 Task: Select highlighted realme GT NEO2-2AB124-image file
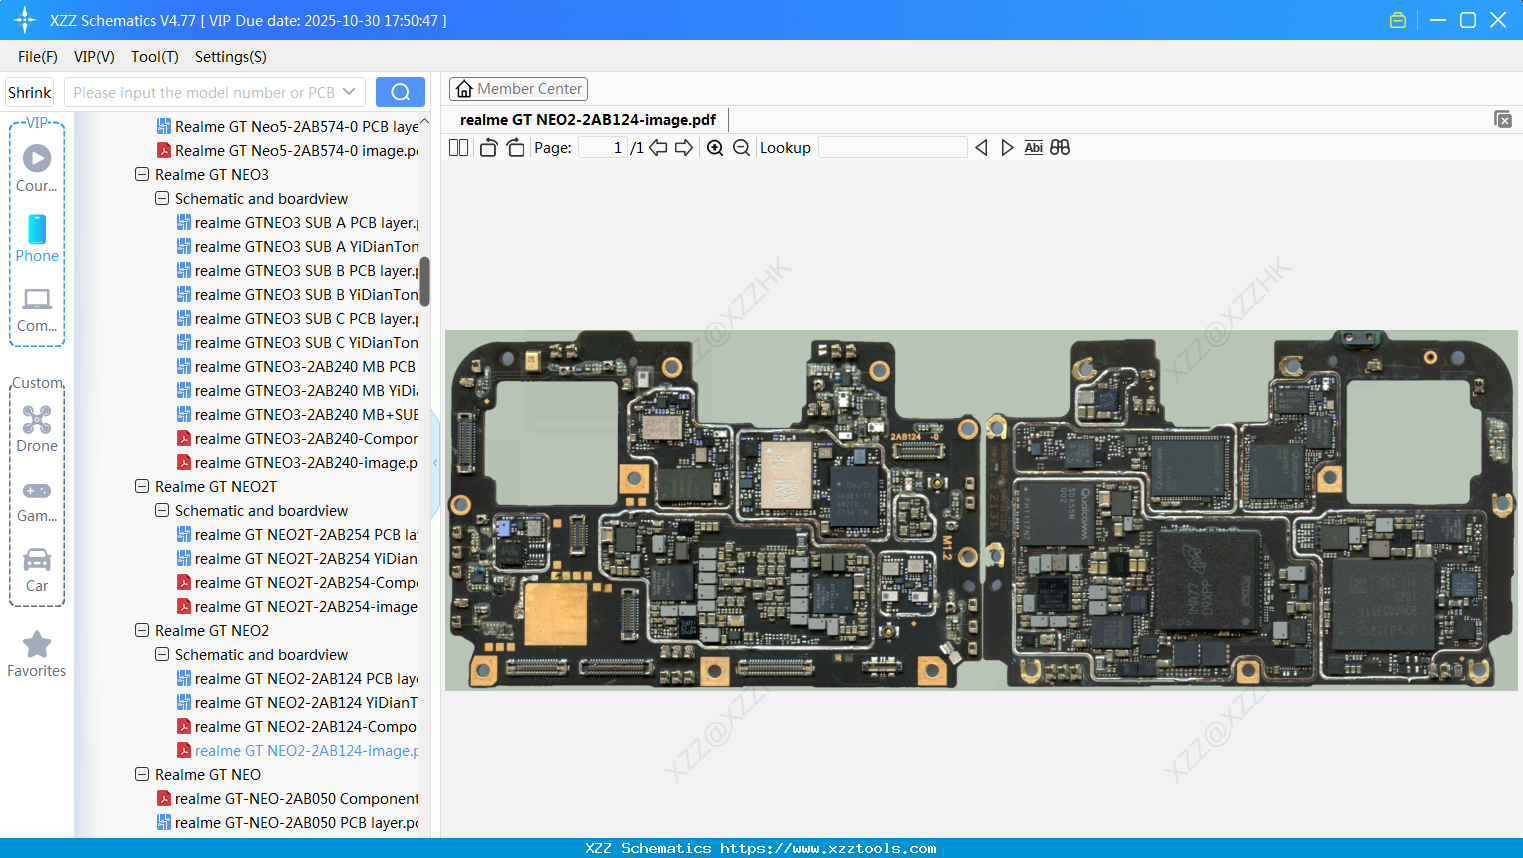298,750
